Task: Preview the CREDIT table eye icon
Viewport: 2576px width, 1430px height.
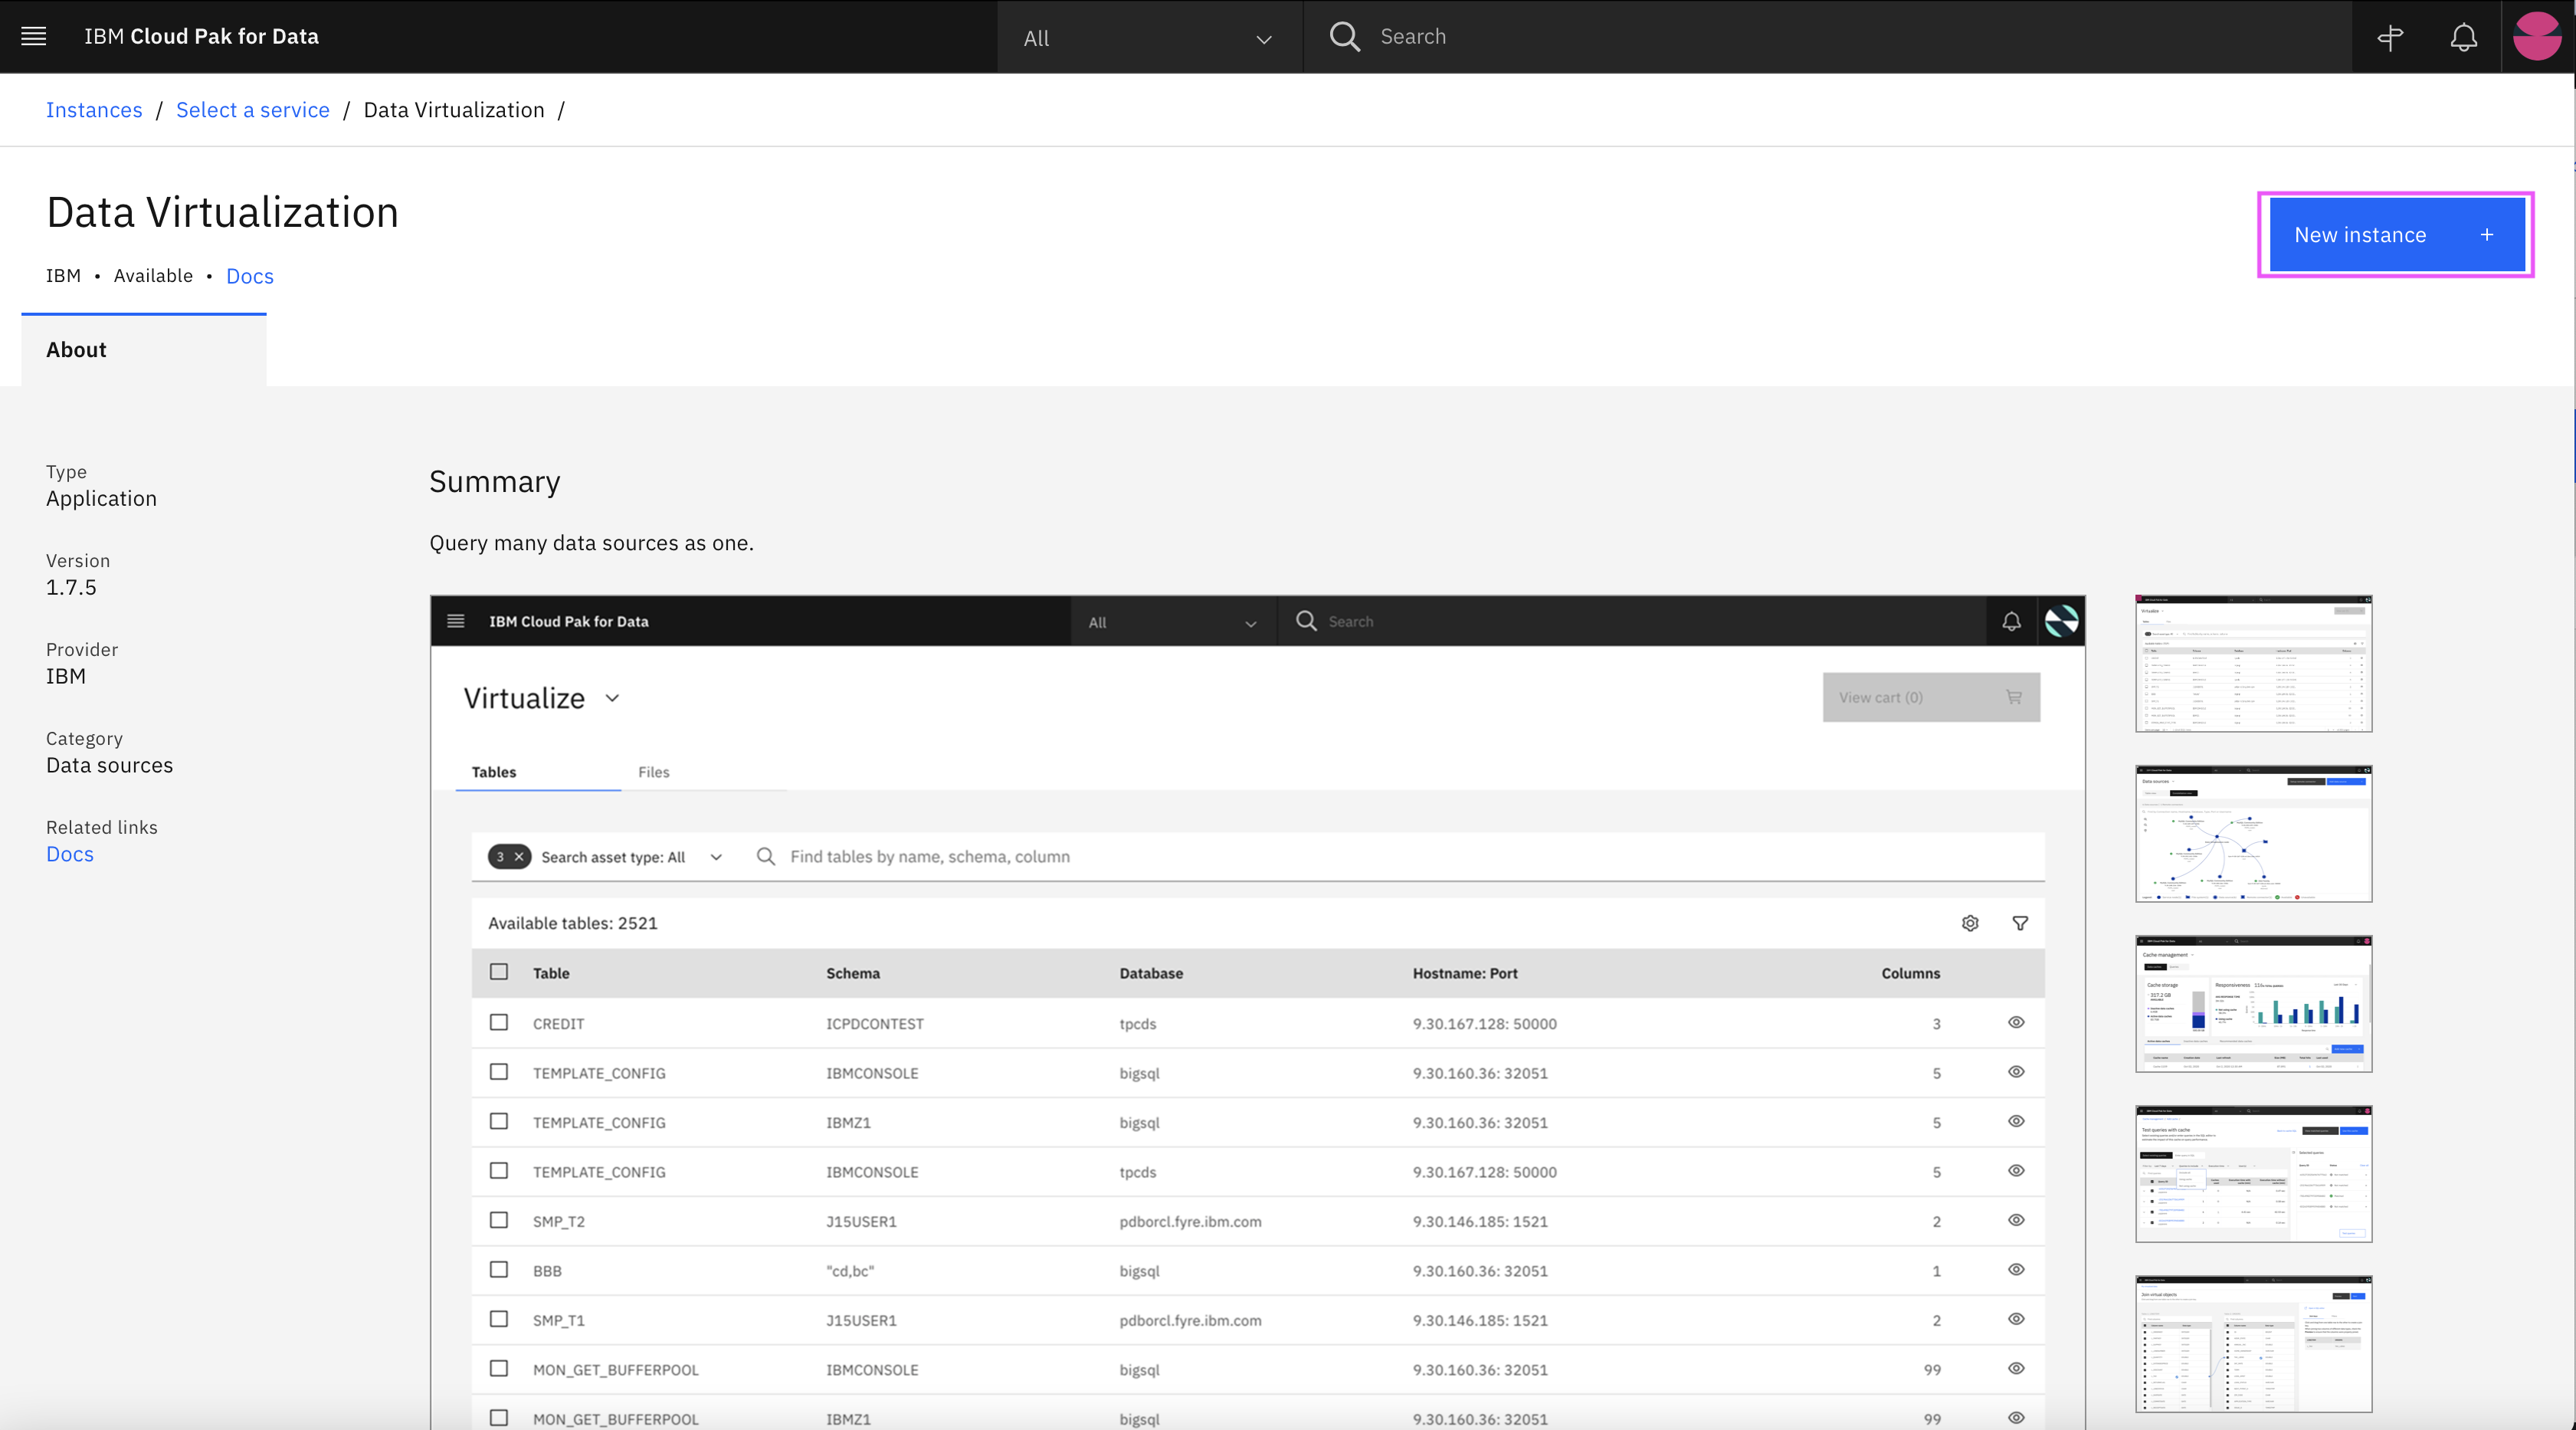Action: click(2016, 1022)
